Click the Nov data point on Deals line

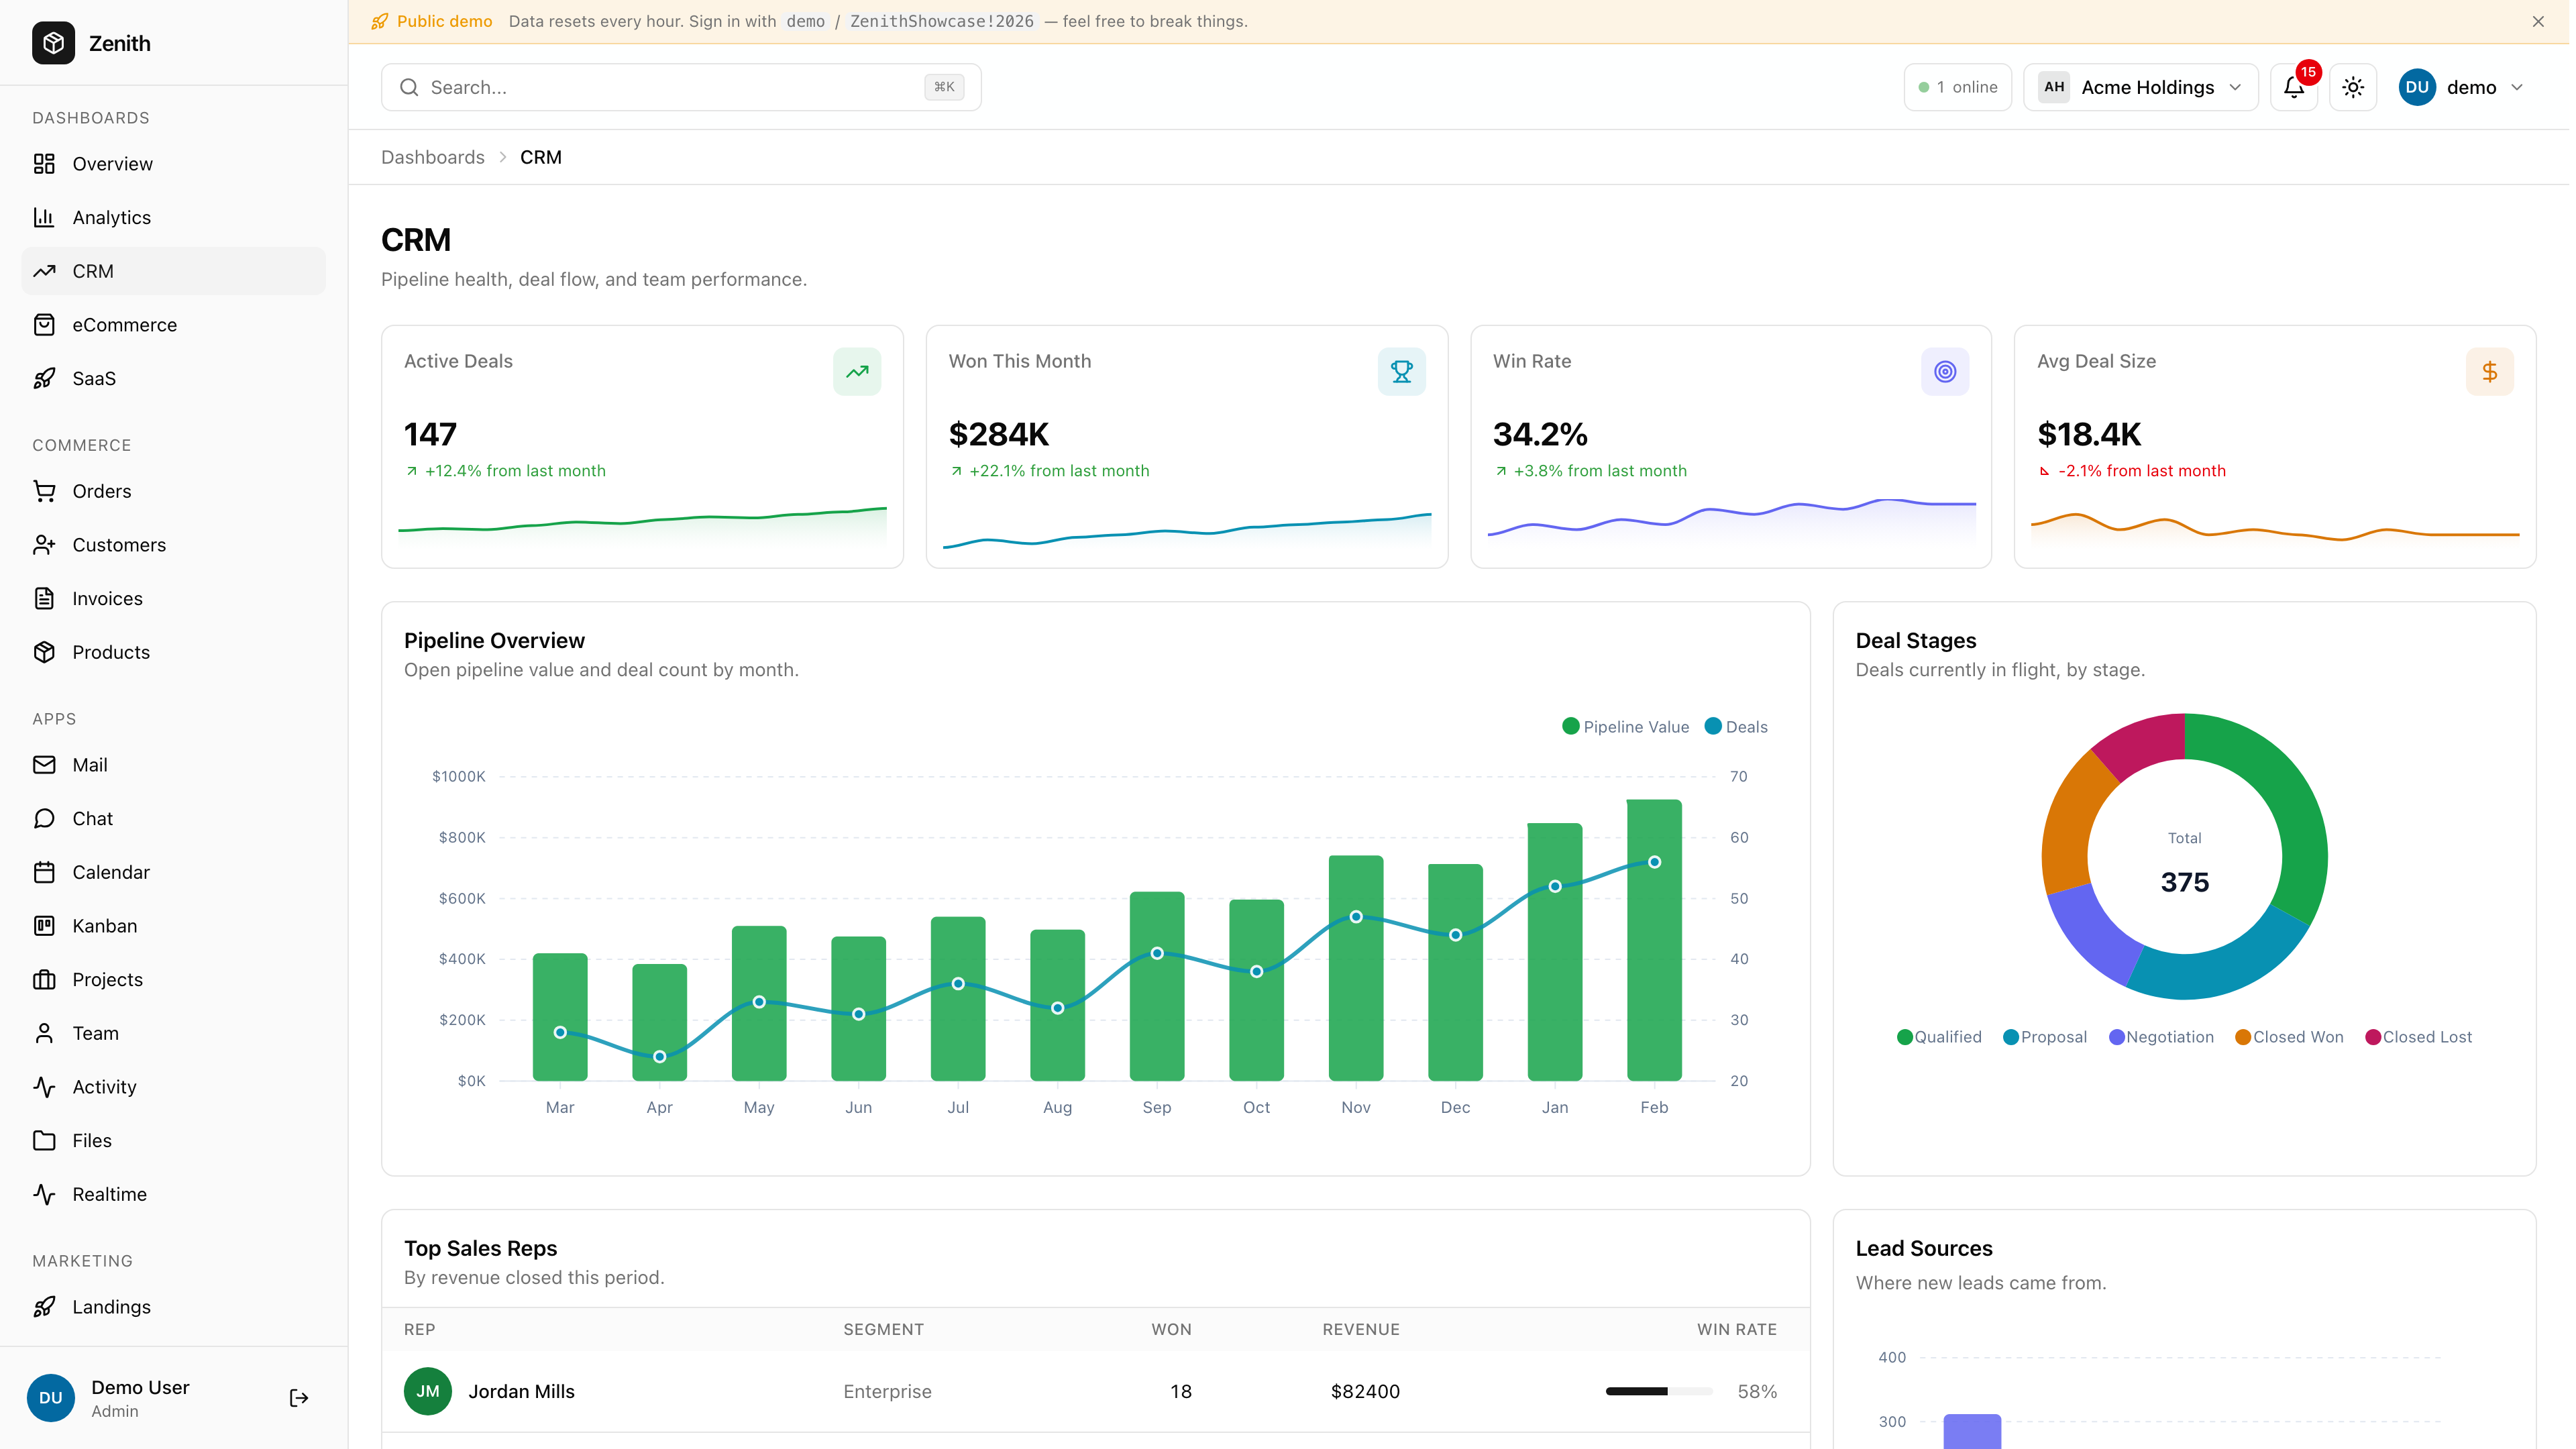click(x=1356, y=917)
